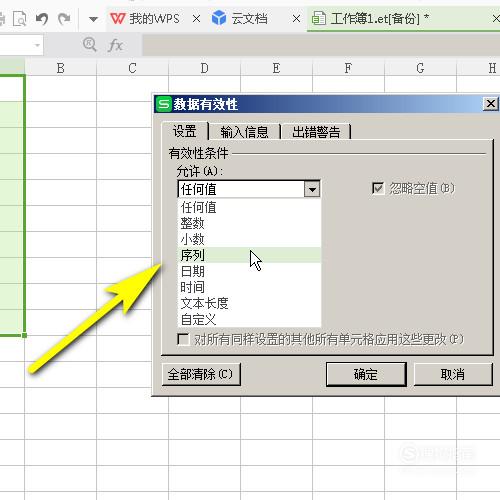This screenshot has width=500, height=500.
Task: Click the green S icon in dialog title bar
Action: pyautogui.click(x=163, y=104)
